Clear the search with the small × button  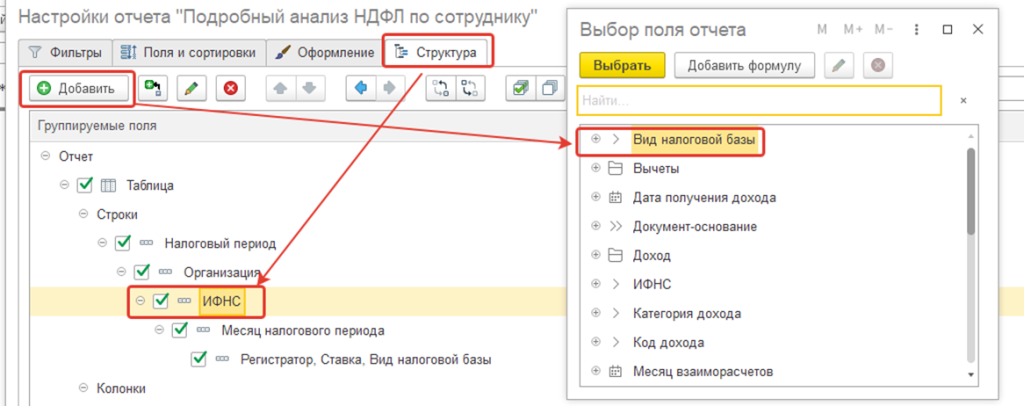(963, 101)
